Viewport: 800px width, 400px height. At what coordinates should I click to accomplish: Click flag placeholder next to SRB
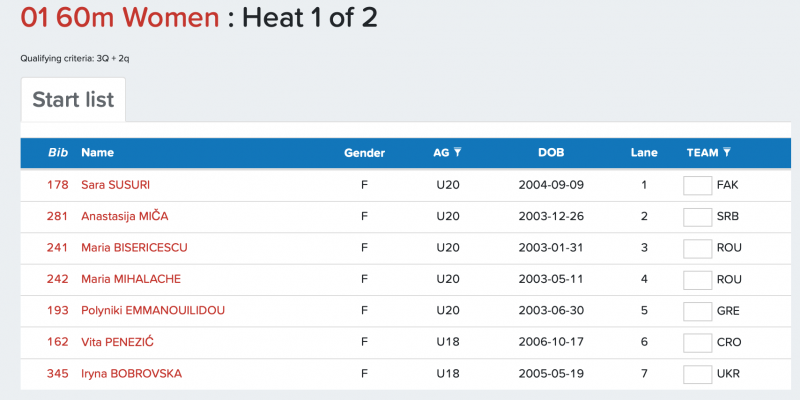tap(697, 217)
